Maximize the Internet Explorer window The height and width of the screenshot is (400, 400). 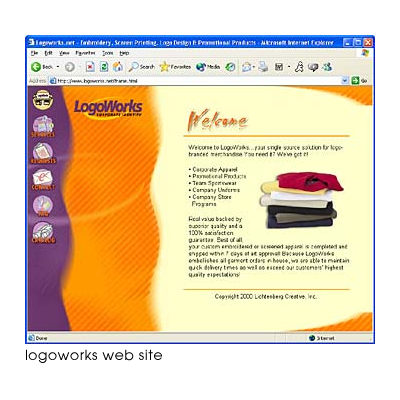click(x=358, y=42)
